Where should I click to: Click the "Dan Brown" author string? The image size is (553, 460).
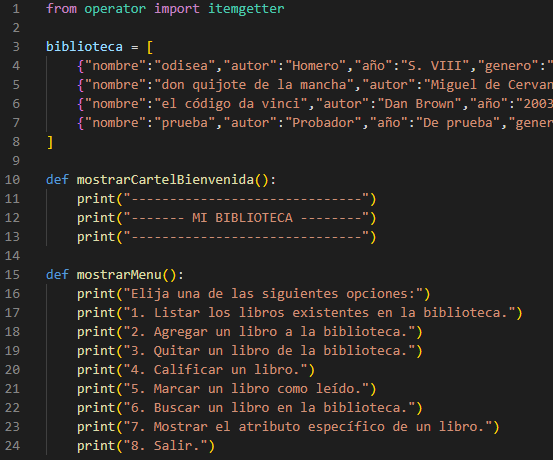click(x=419, y=104)
